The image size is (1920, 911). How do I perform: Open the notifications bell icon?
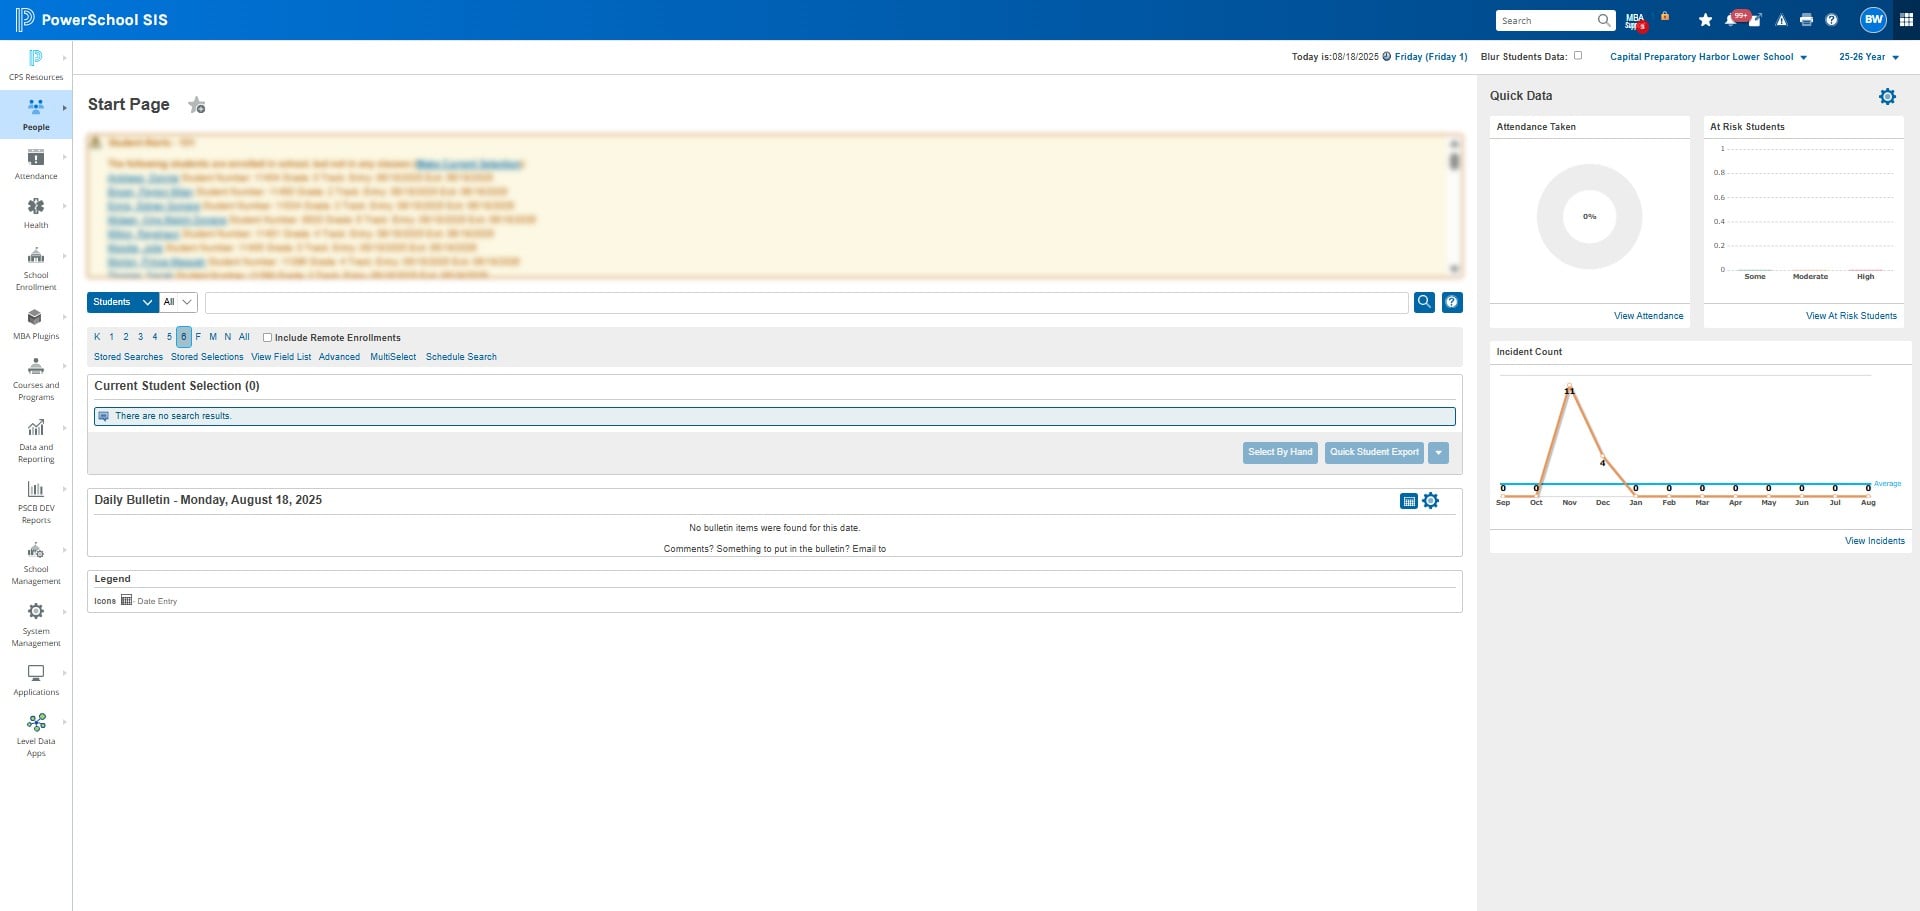1730,20
